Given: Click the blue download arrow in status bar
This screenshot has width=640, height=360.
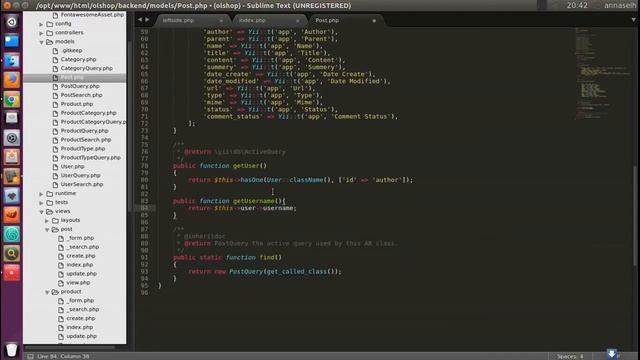Looking at the screenshot, I should tap(611, 354).
